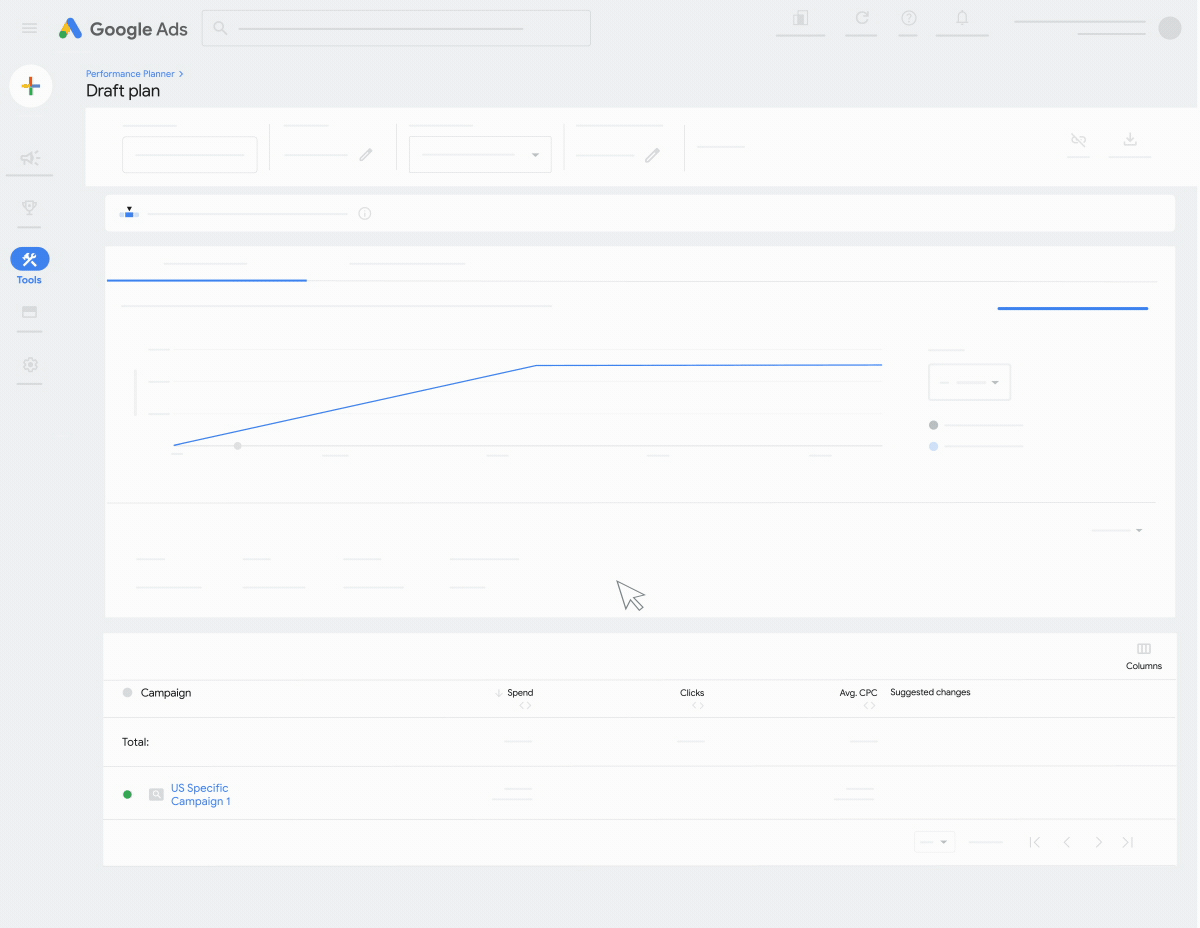Open the help question mark icon
The width and height of the screenshot is (1200, 928).
pyautogui.click(x=909, y=19)
